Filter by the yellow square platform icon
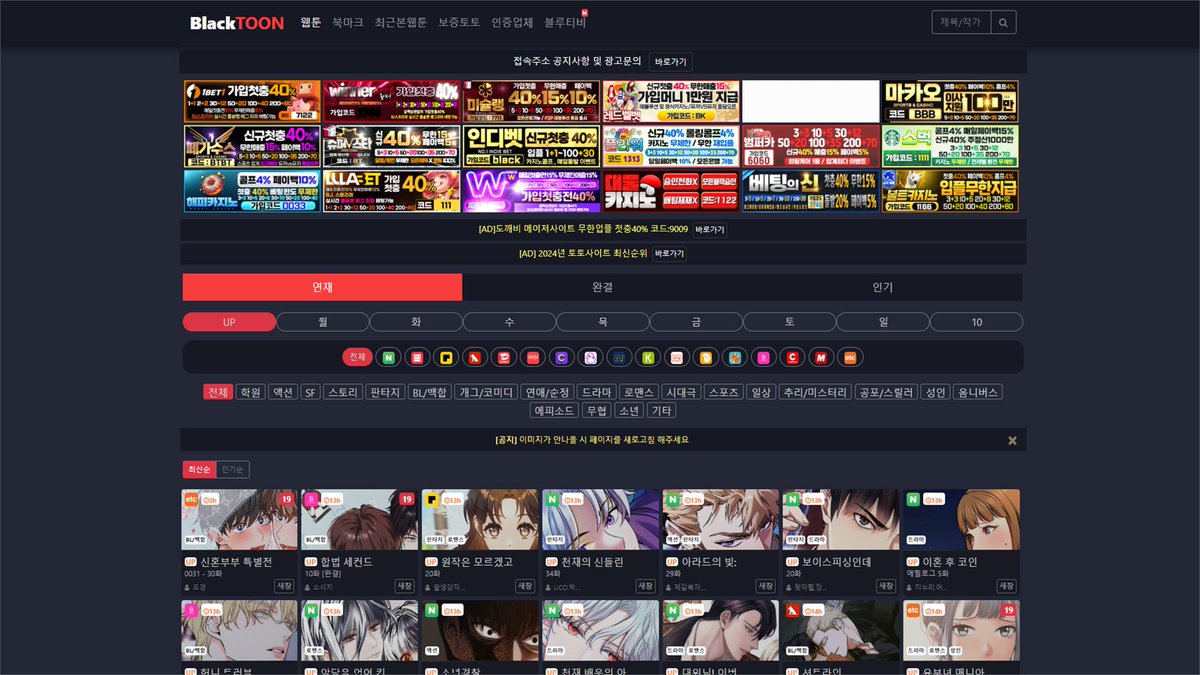 (x=446, y=357)
